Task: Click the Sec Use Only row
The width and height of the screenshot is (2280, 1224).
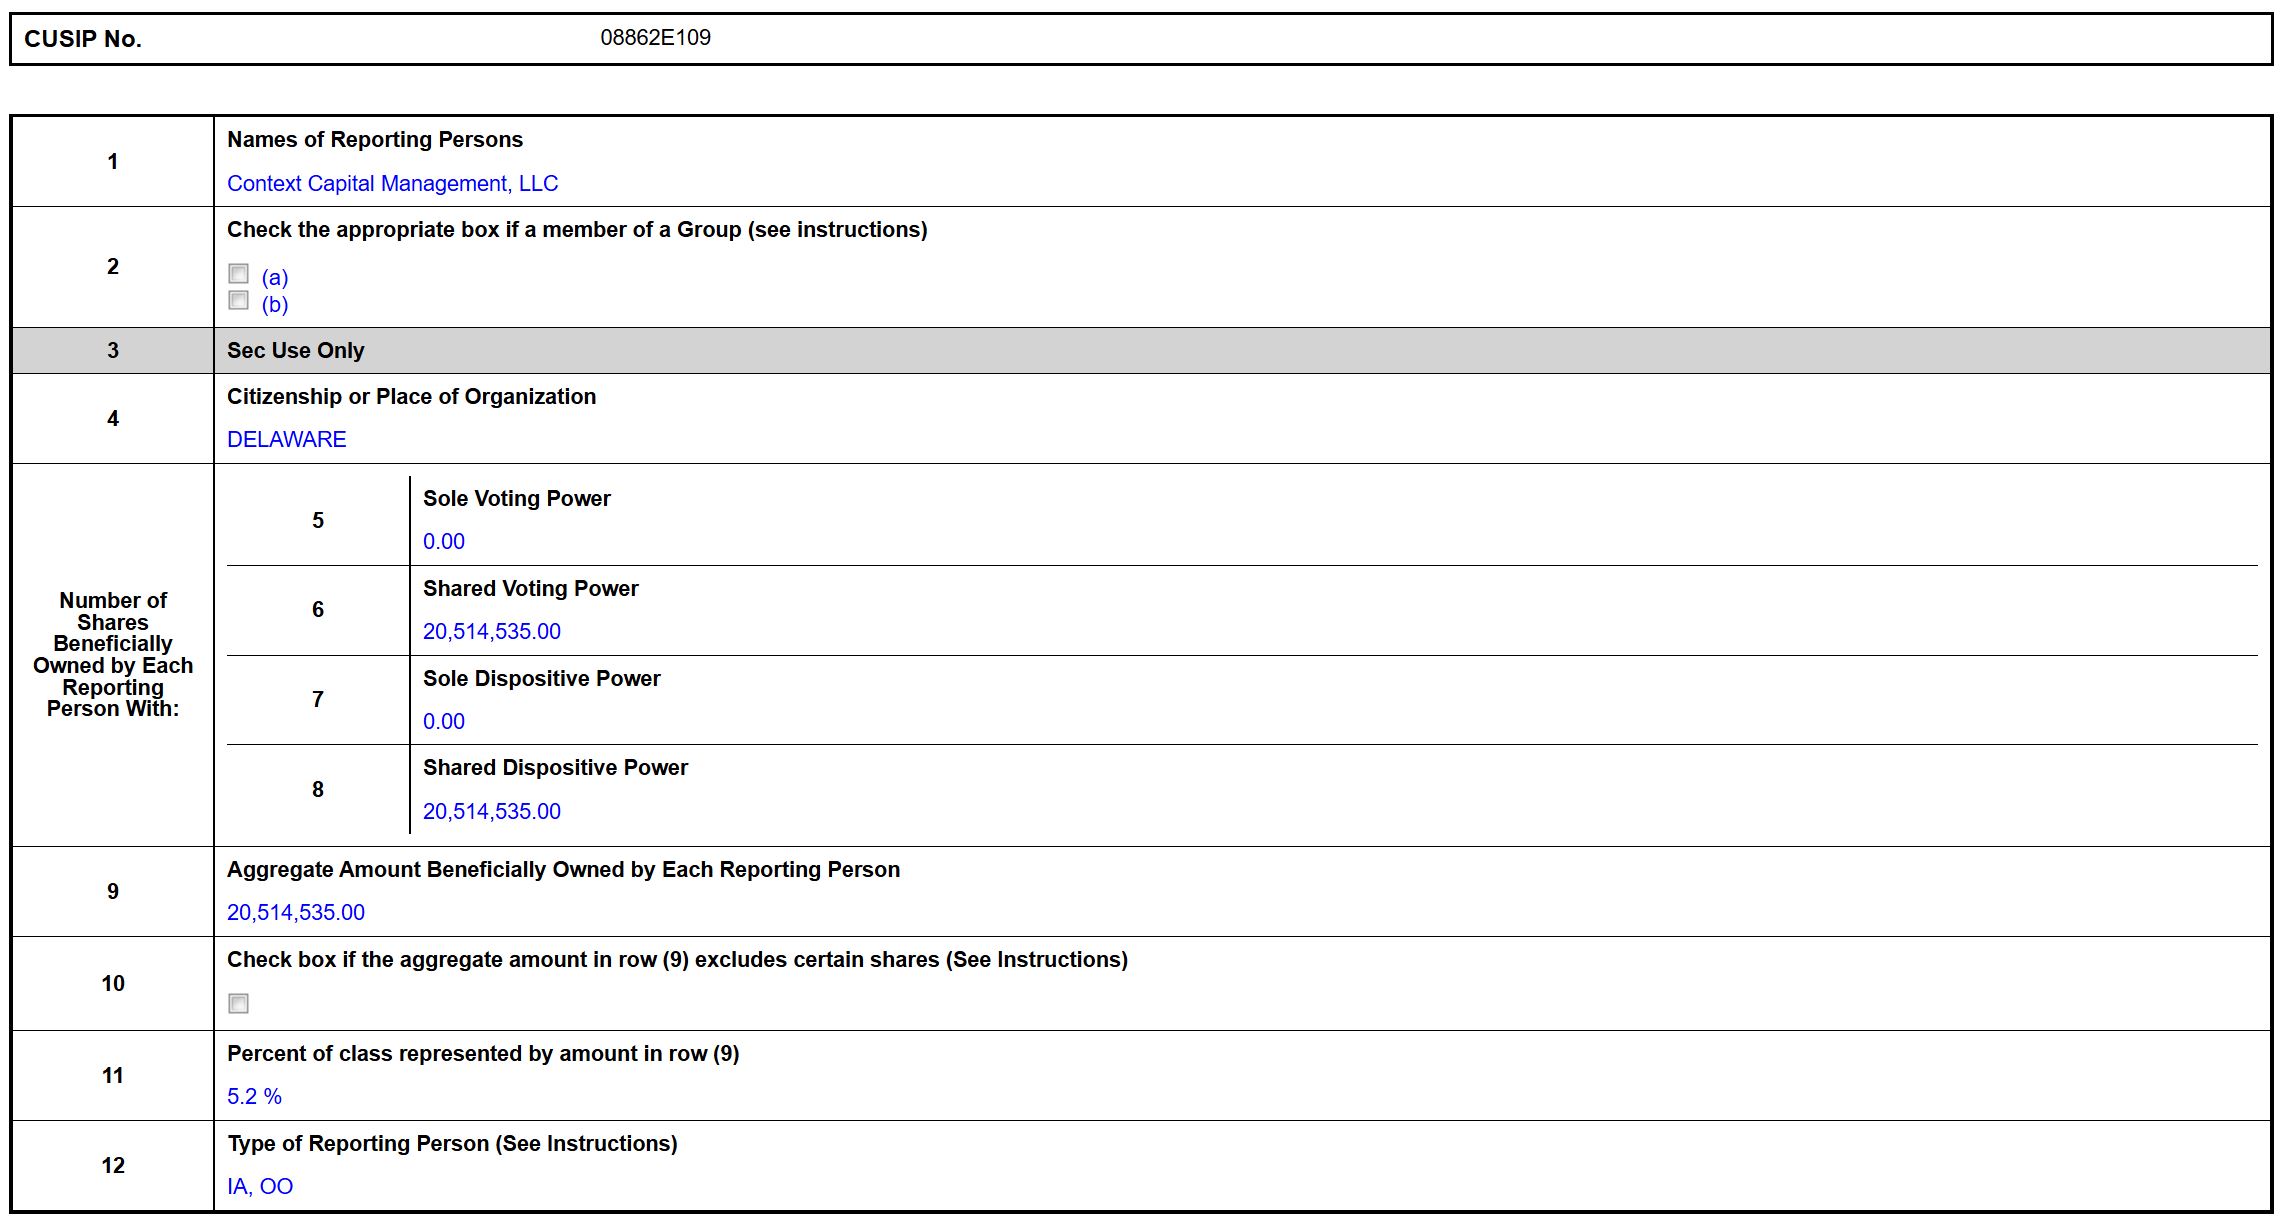Action: (295, 351)
